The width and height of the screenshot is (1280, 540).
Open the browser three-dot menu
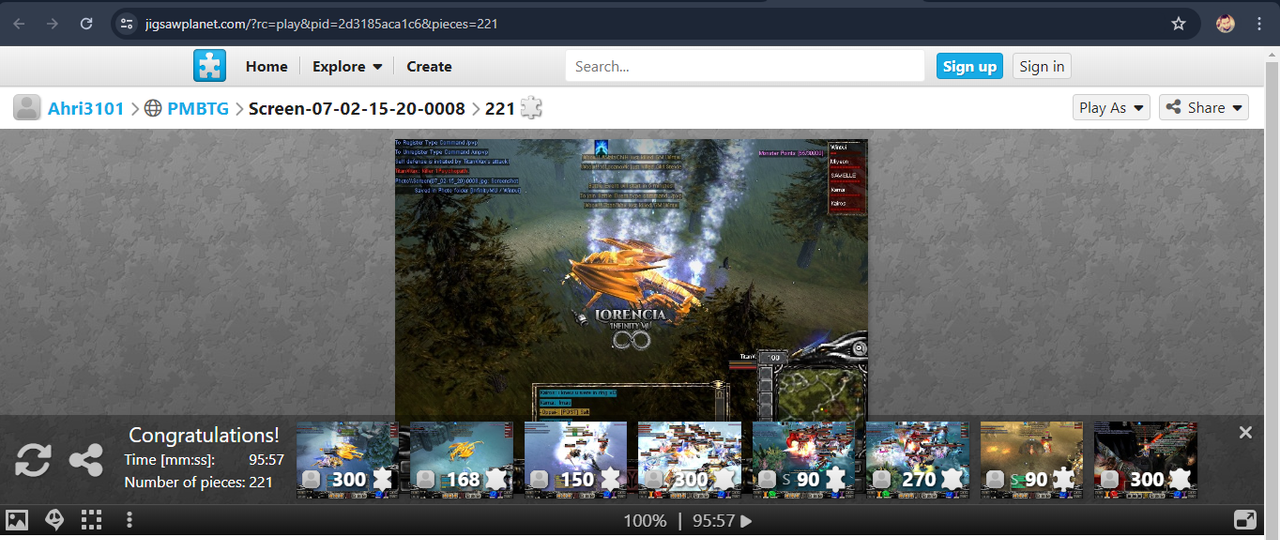click(1258, 23)
